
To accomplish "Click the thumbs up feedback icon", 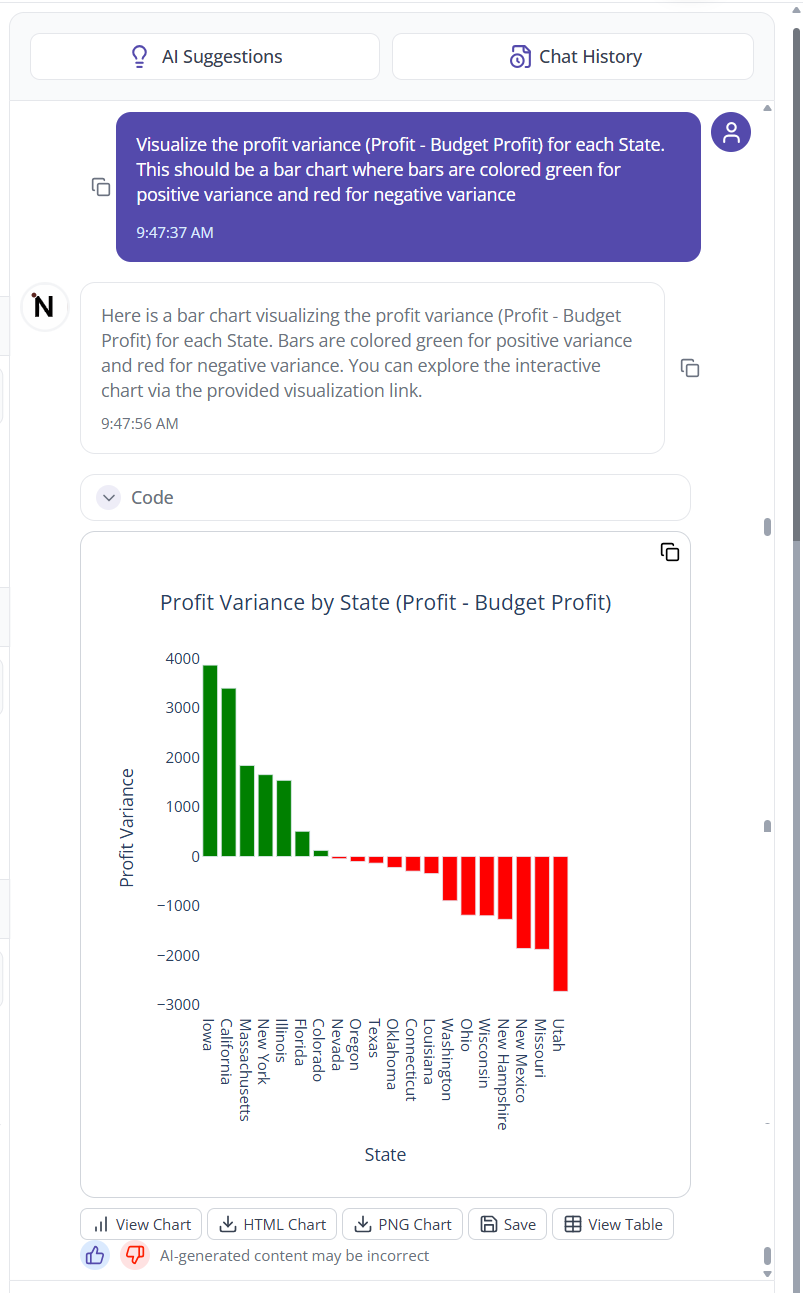I will (x=95, y=1255).
